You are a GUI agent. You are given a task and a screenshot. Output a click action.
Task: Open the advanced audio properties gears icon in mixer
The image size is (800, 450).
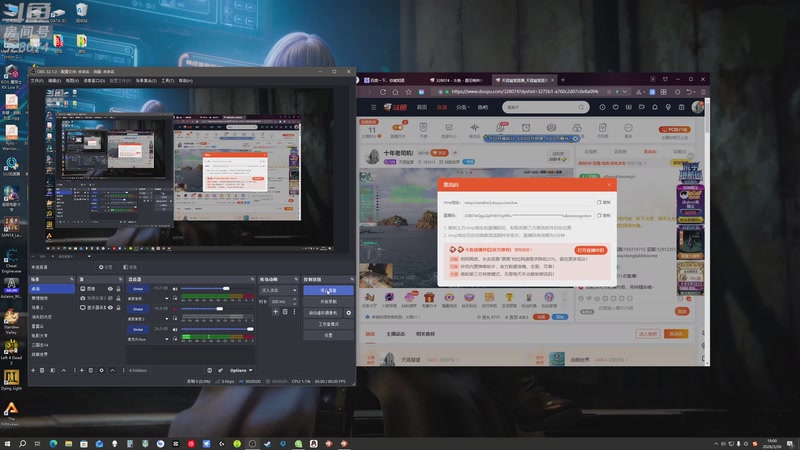pos(220,370)
